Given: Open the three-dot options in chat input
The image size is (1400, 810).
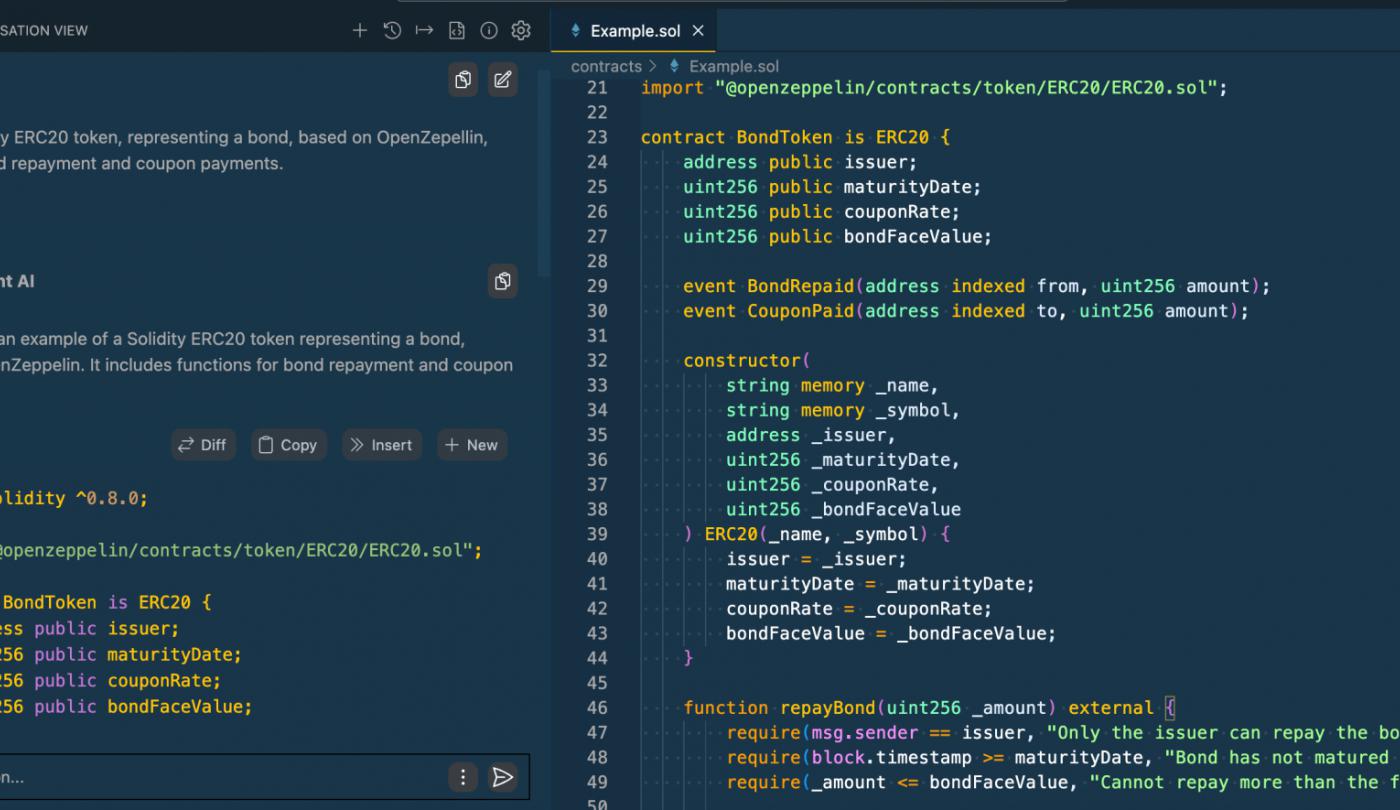Looking at the screenshot, I should (x=462, y=777).
